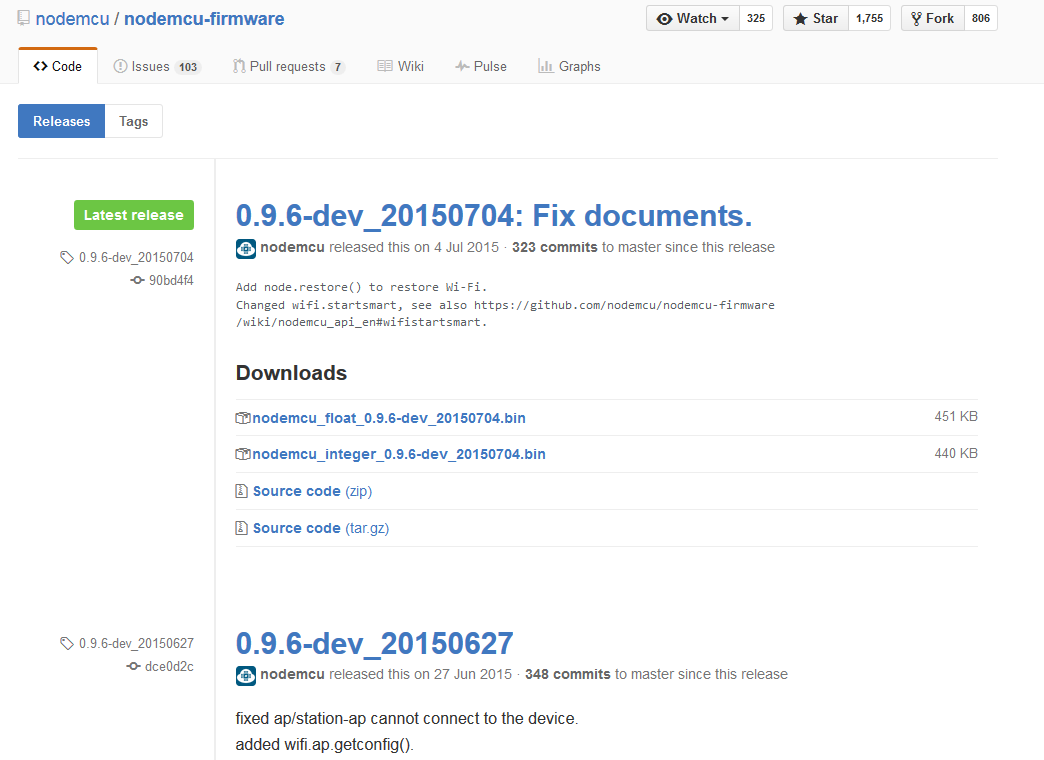Click the star icon on the Star button
The image size is (1044, 760).
pyautogui.click(x=800, y=19)
